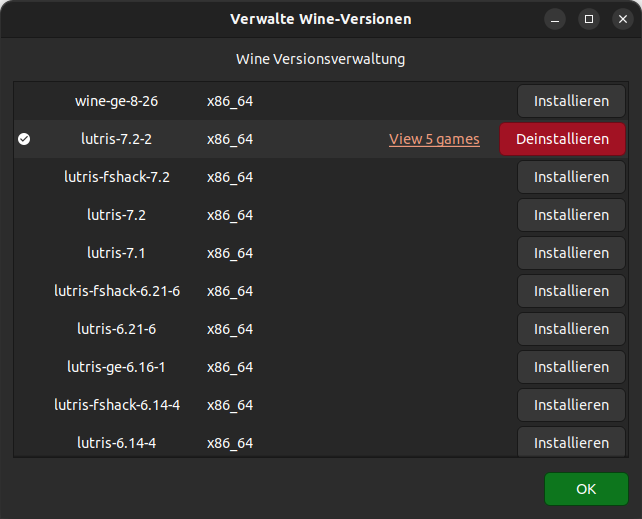The width and height of the screenshot is (642, 519).
Task: Uninstall lutris-7.2-2 with Deinstallieren
Action: (x=562, y=139)
